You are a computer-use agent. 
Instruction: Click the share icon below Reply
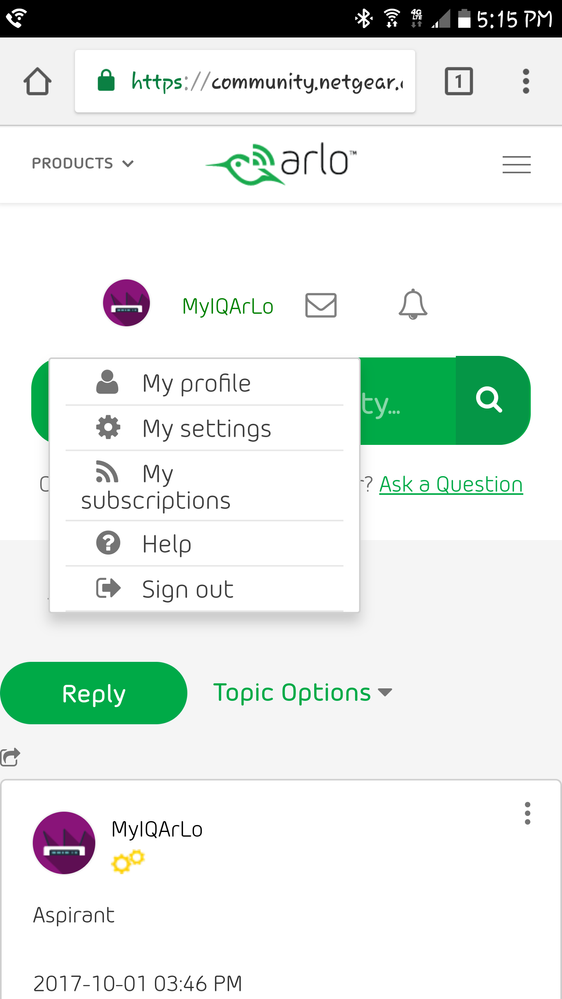11,756
